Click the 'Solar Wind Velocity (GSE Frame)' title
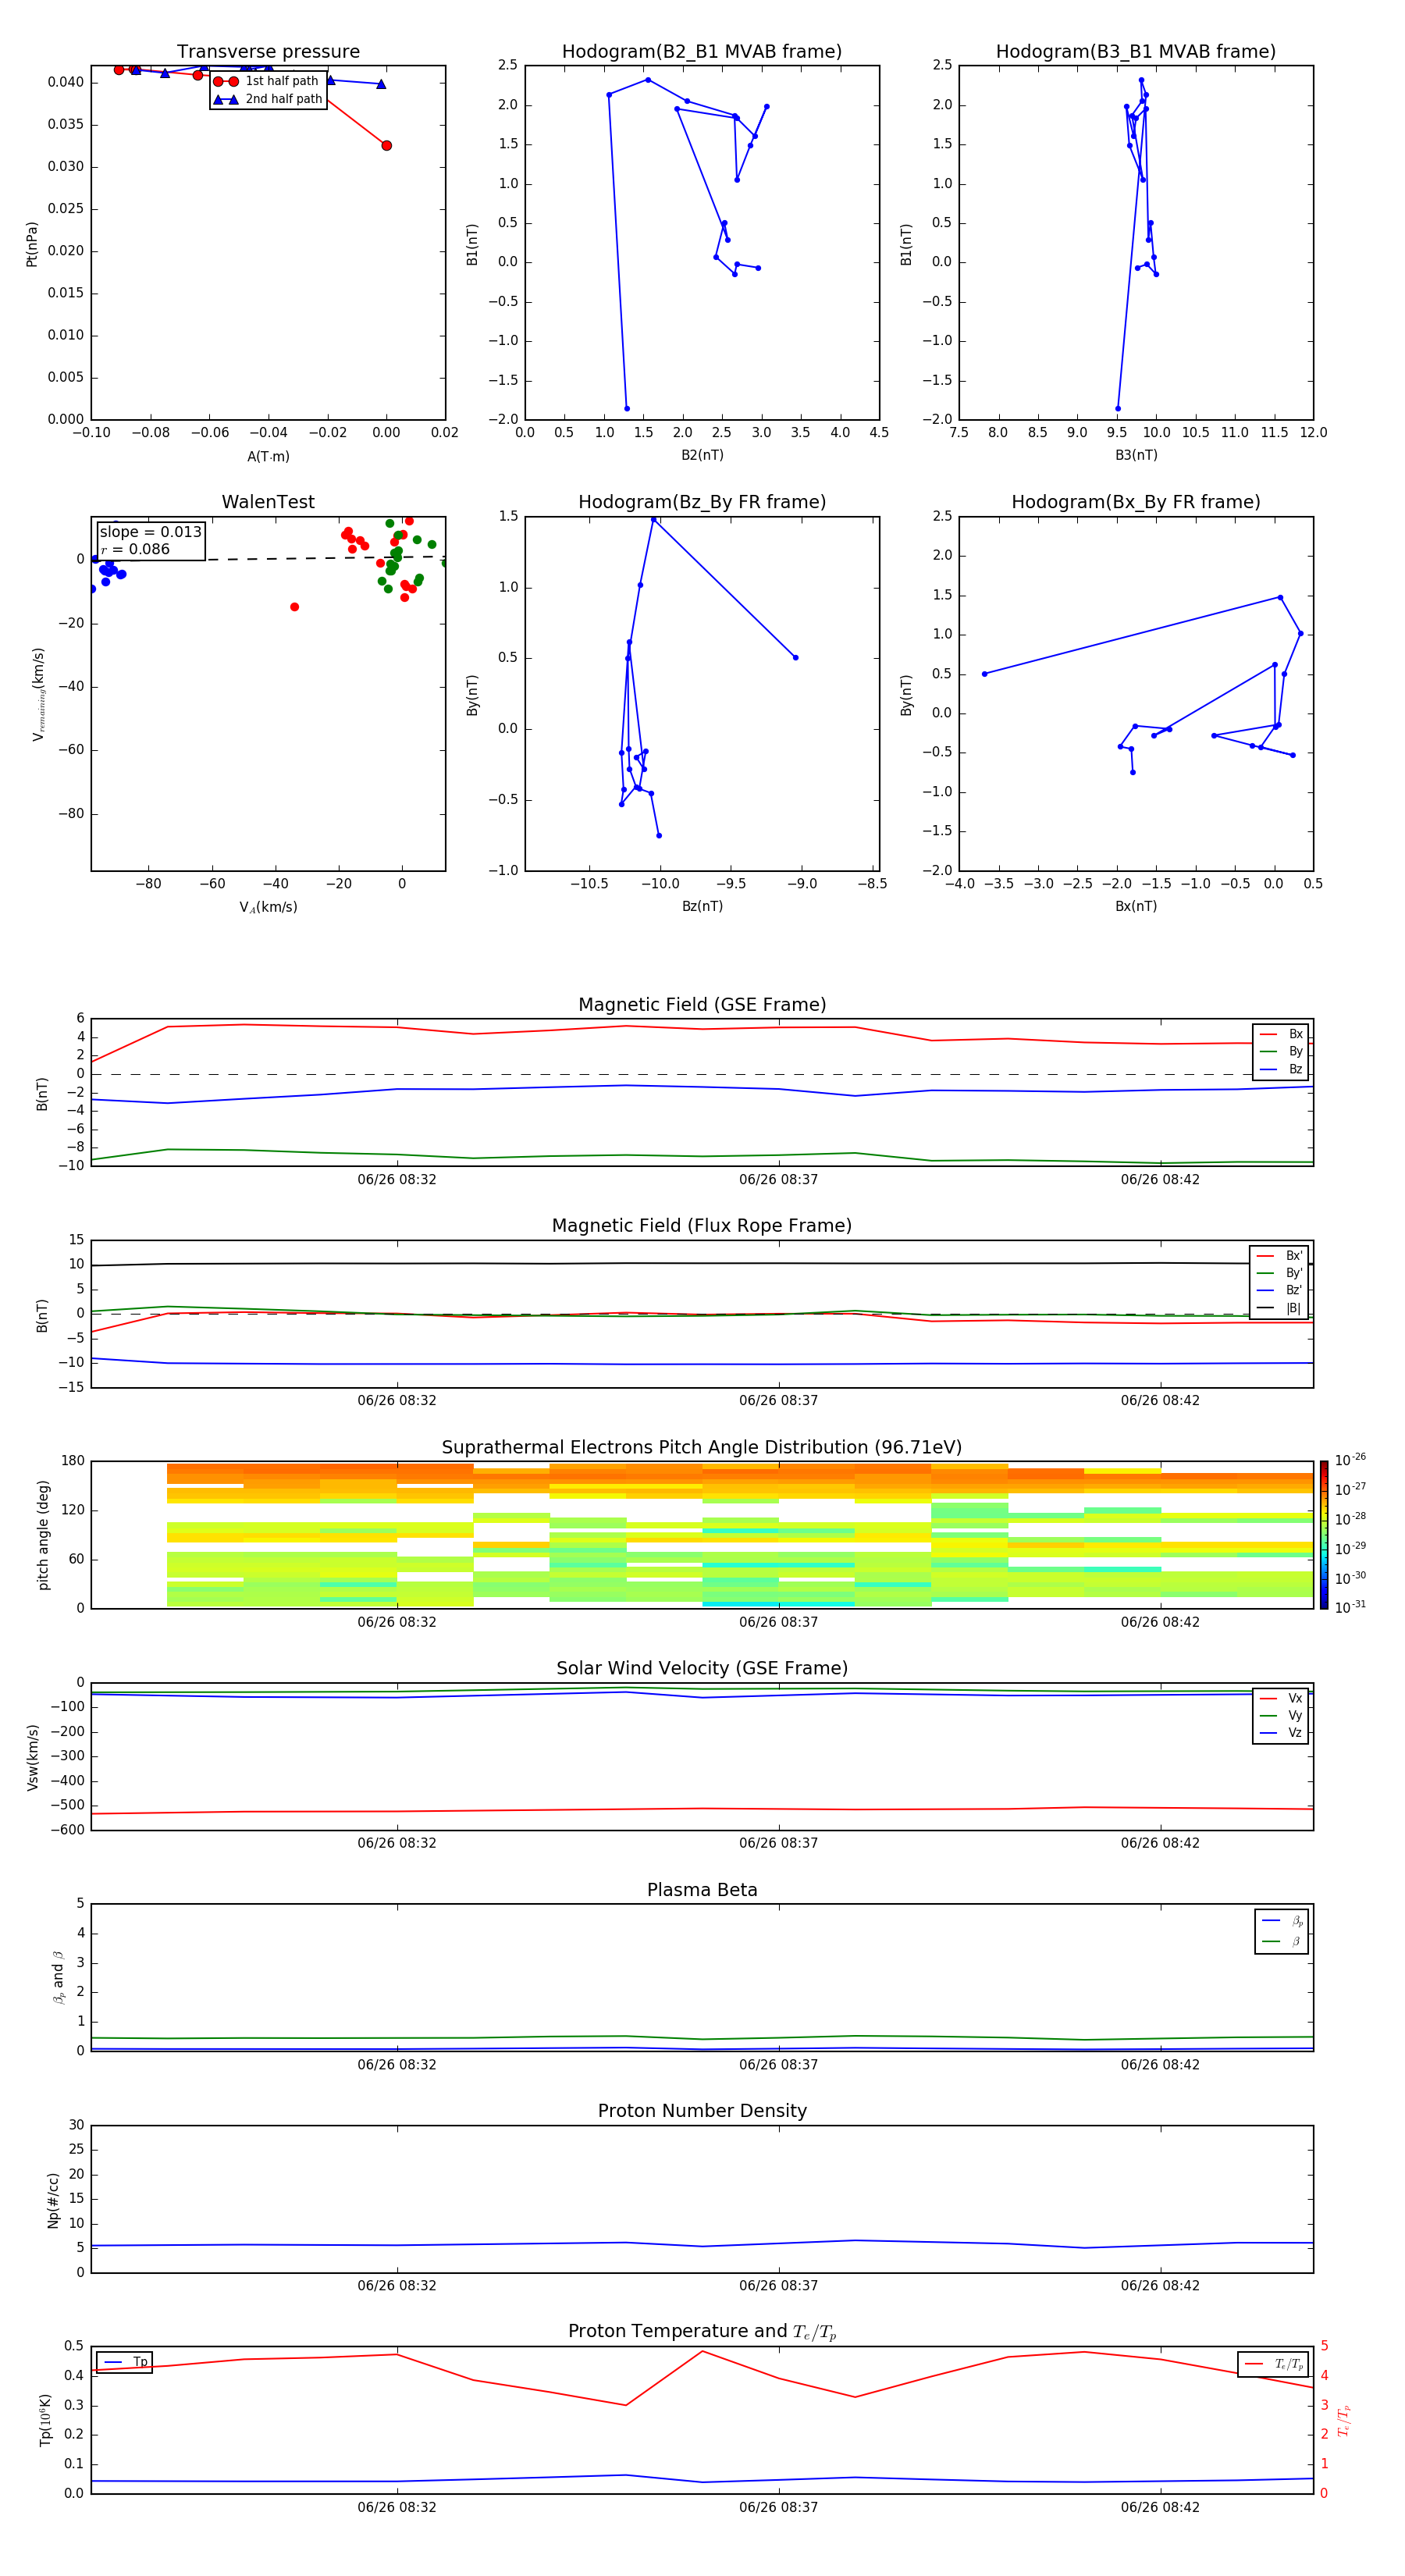The image size is (1405, 2576). click(702, 1668)
